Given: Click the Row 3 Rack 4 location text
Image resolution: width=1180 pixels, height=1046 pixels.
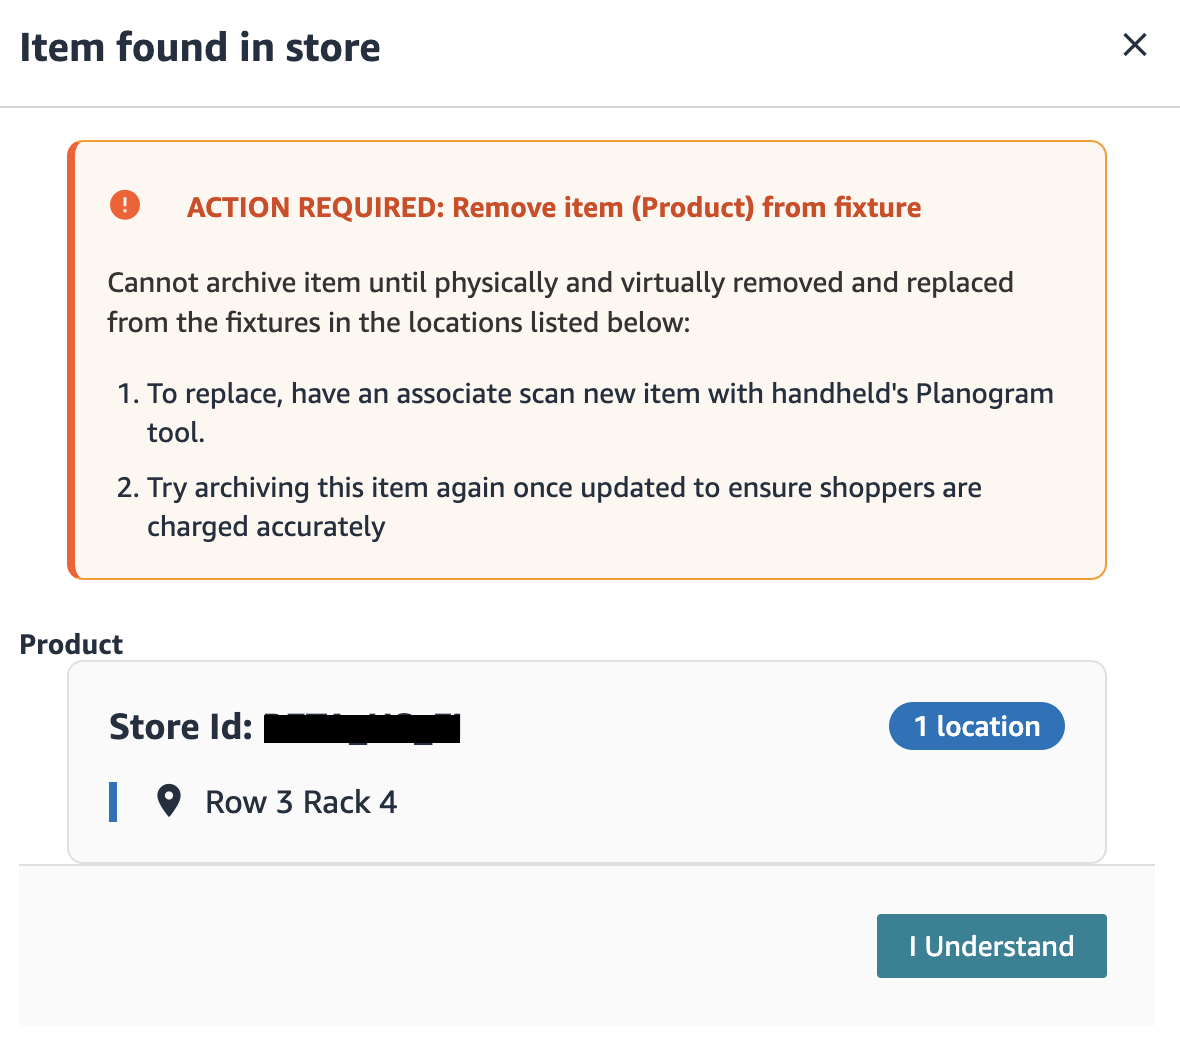Looking at the screenshot, I should click(x=301, y=802).
